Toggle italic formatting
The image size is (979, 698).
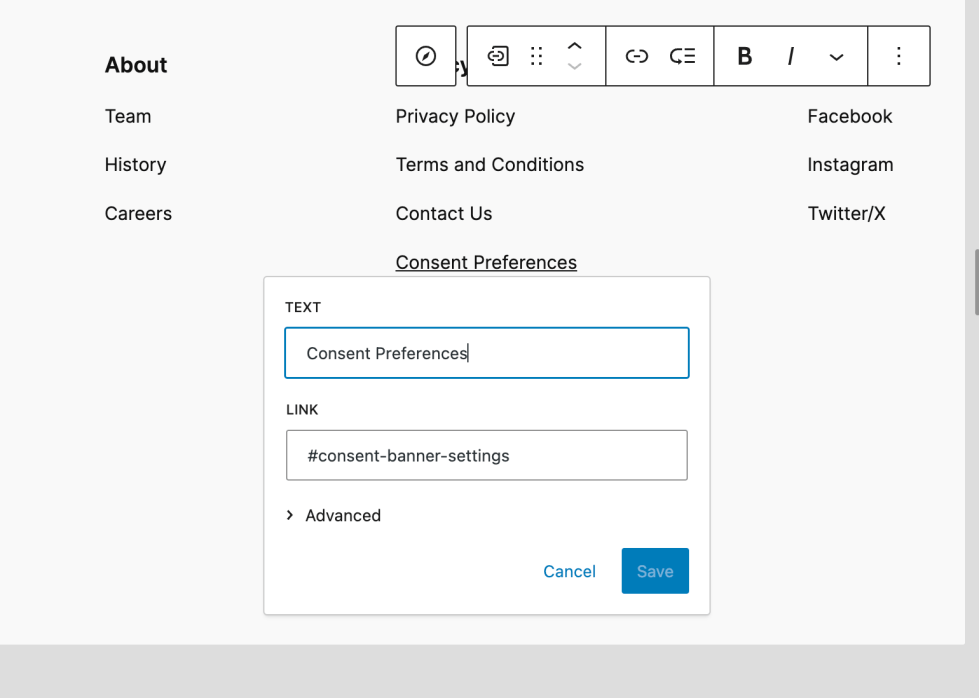point(791,56)
